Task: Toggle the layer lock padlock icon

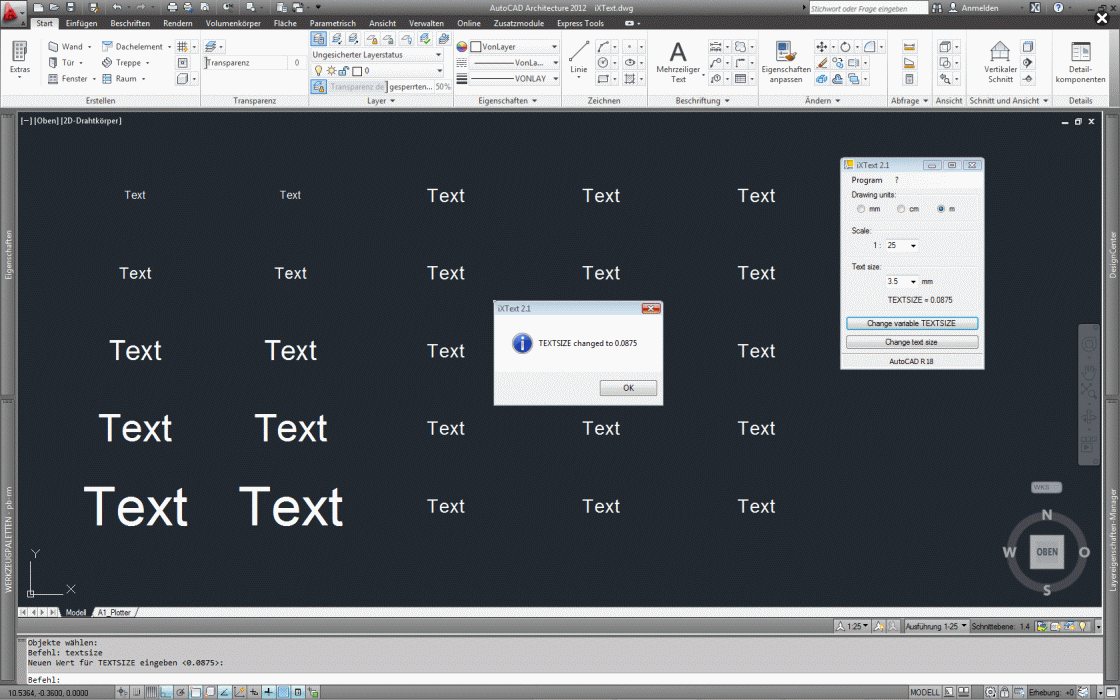Action: coord(344,71)
